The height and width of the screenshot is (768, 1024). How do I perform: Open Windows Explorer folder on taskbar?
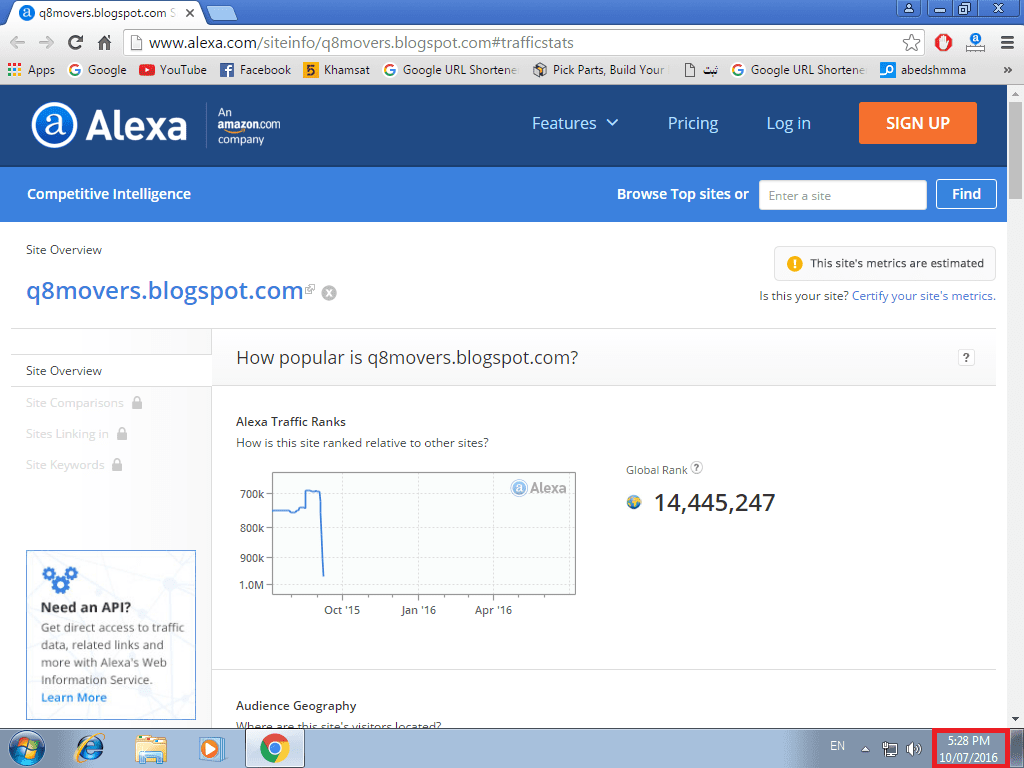[x=151, y=748]
